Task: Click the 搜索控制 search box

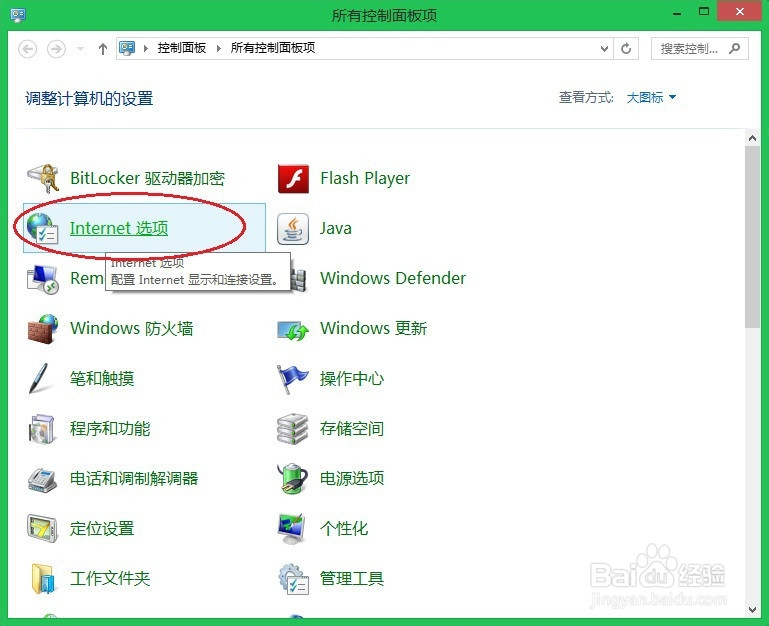Action: point(699,49)
